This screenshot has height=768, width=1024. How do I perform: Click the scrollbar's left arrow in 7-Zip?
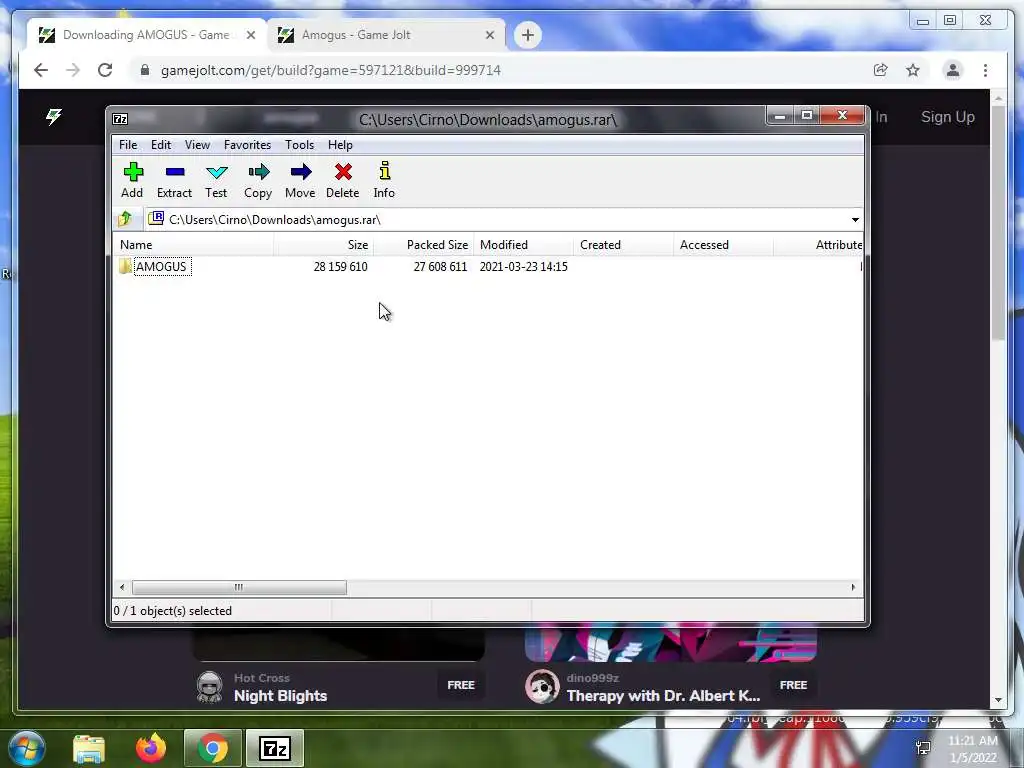pyautogui.click(x=122, y=587)
